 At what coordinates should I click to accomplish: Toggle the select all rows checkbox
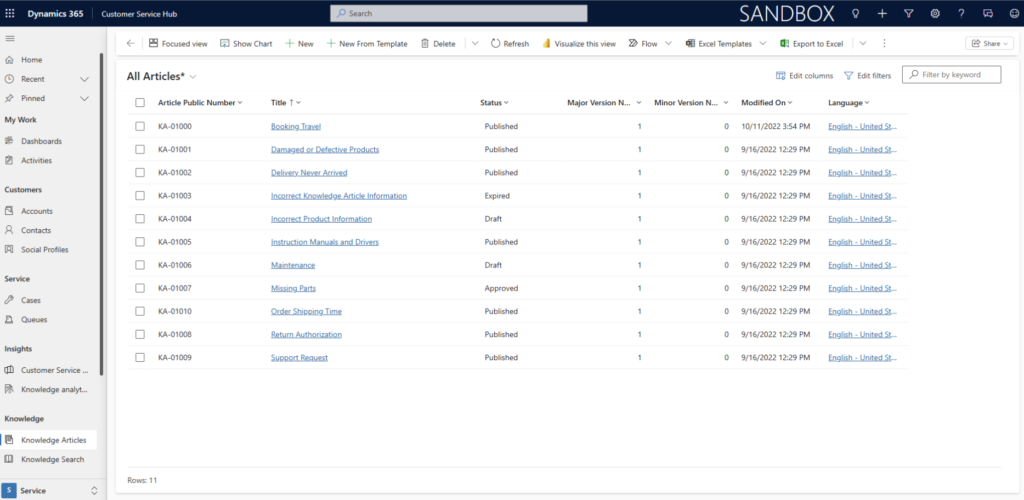click(x=140, y=102)
